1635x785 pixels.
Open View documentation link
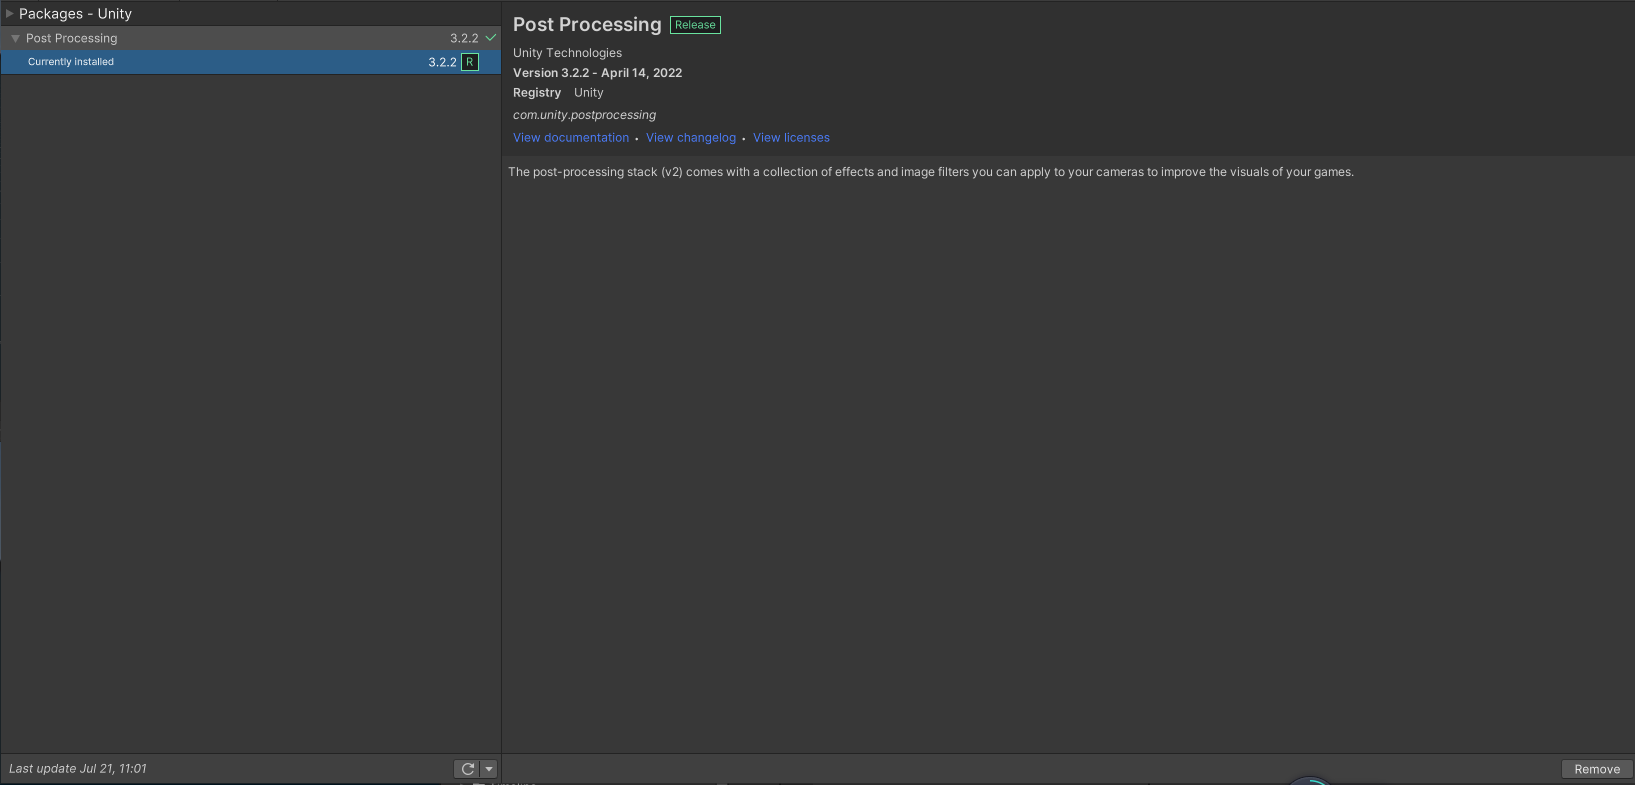571,138
